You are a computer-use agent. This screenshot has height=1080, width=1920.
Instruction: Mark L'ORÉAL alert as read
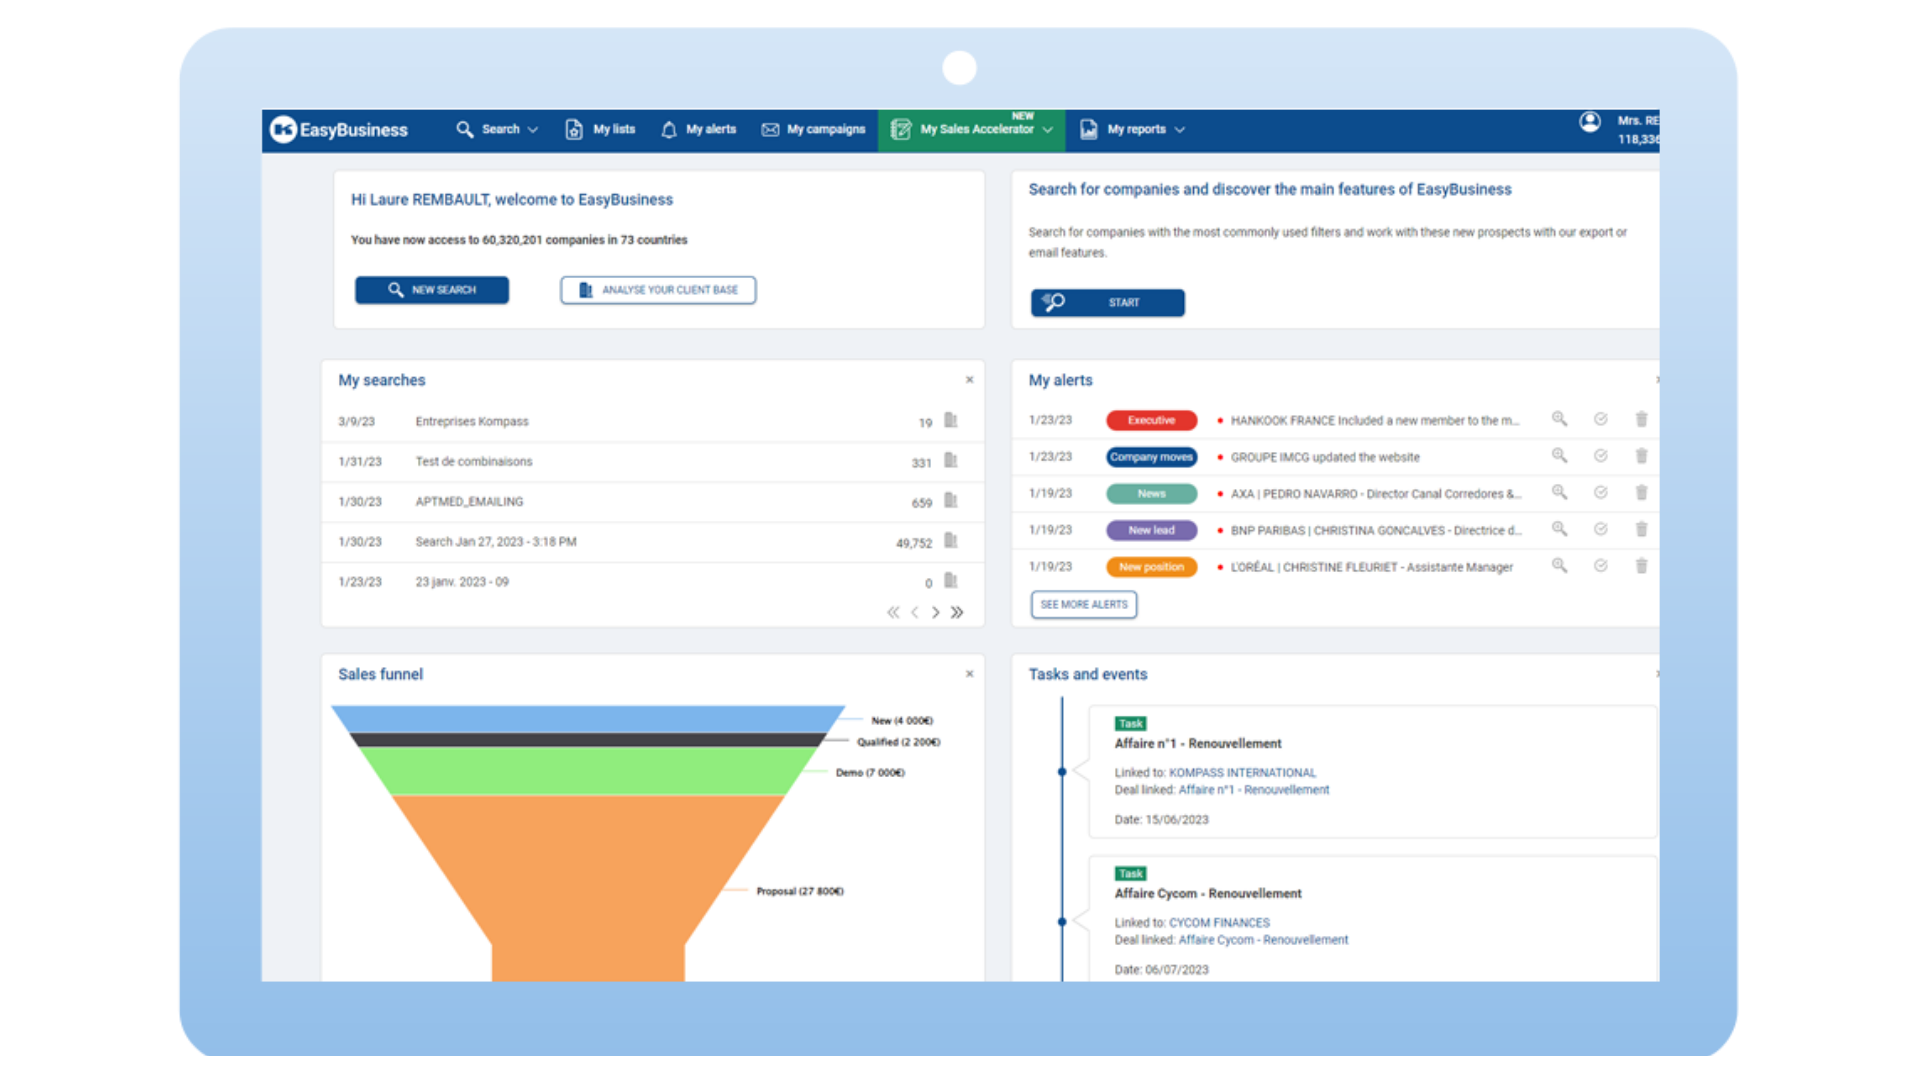click(x=1600, y=566)
